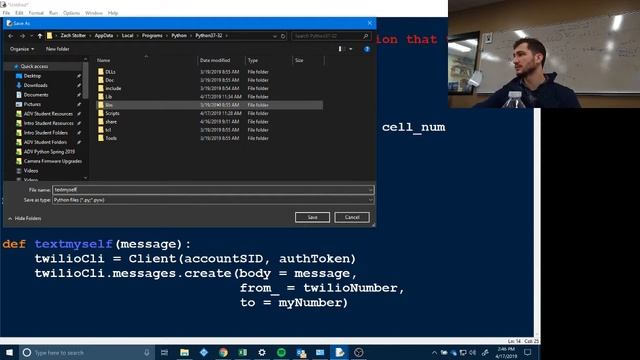Image resolution: width=640 pixels, height=360 pixels.
Task: Open Downloads in navigation pane
Action: 35,85
